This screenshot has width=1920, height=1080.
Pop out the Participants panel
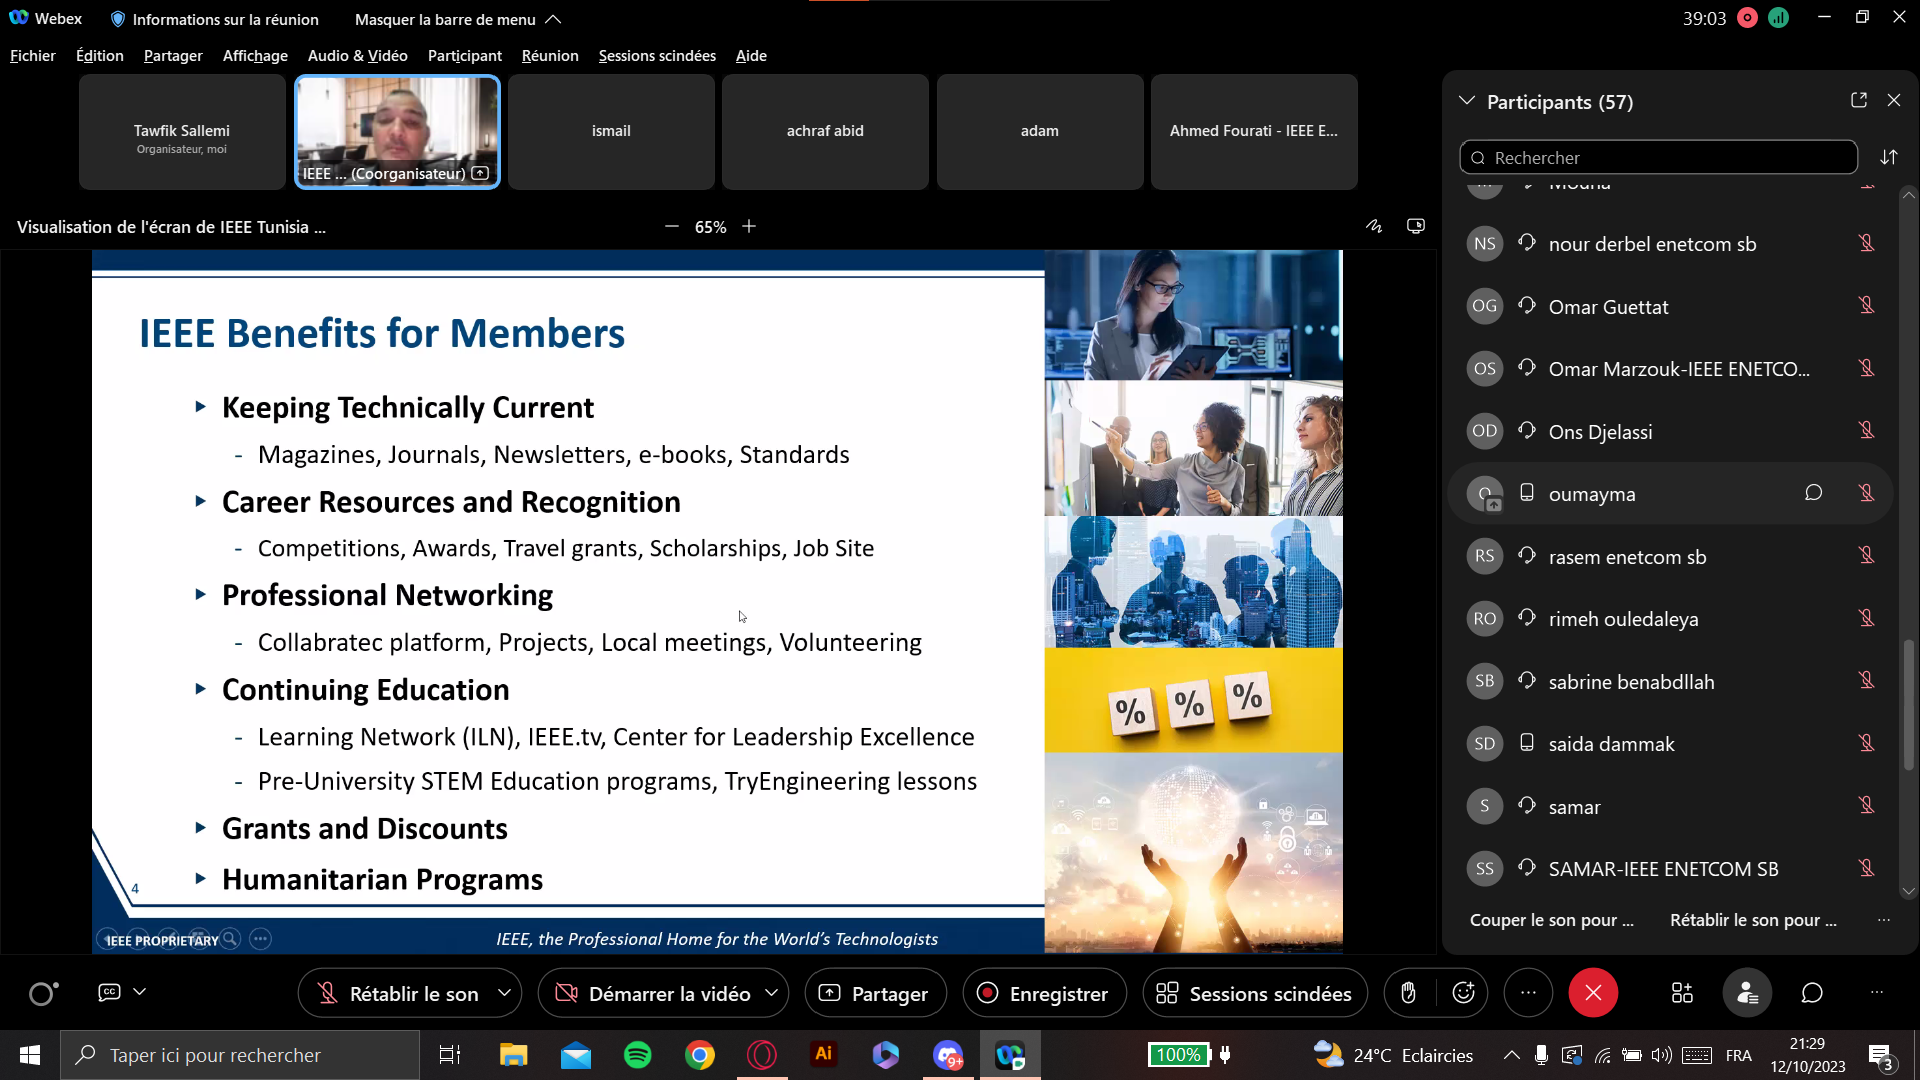[x=1859, y=101]
